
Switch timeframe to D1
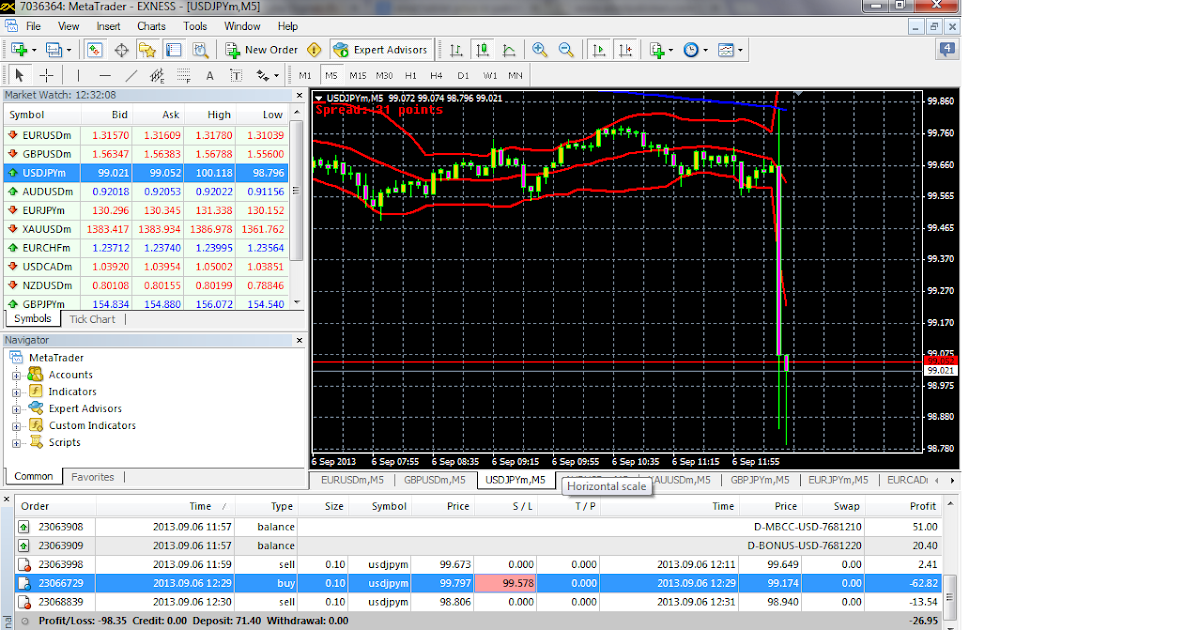click(463, 75)
